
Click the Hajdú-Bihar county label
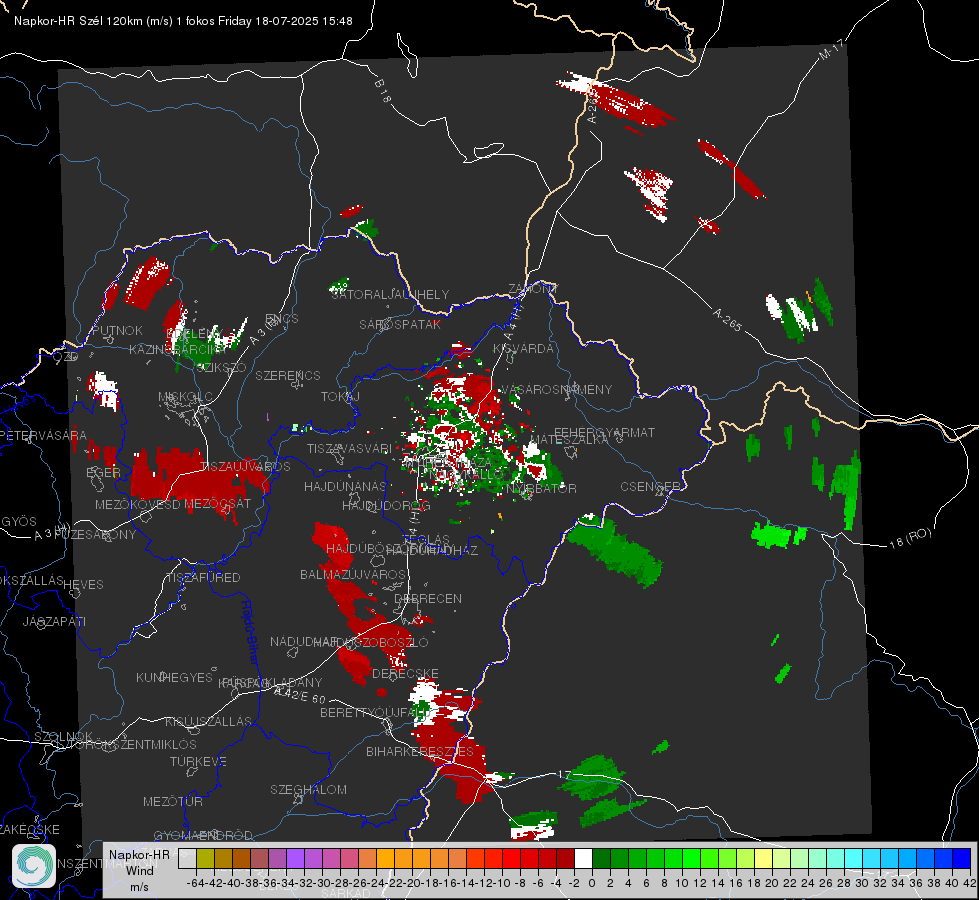[250, 632]
